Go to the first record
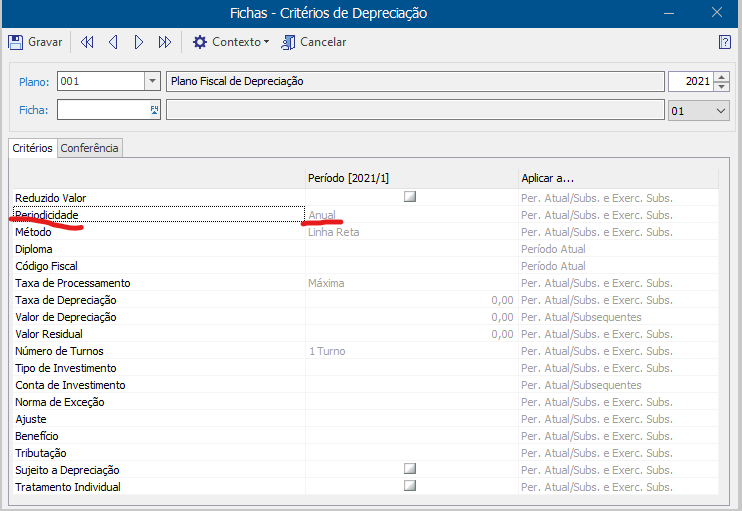742x511 pixels. 87,42
